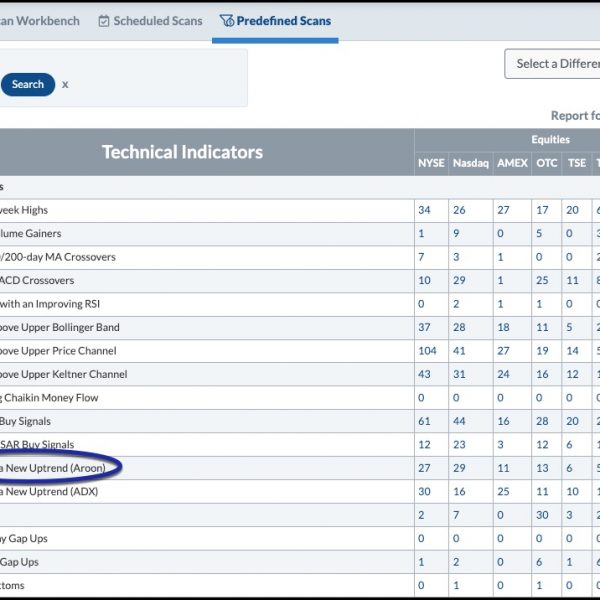Image resolution: width=600 pixels, height=600 pixels.
Task: Open the Scheduled Scans tab
Action: pos(150,21)
